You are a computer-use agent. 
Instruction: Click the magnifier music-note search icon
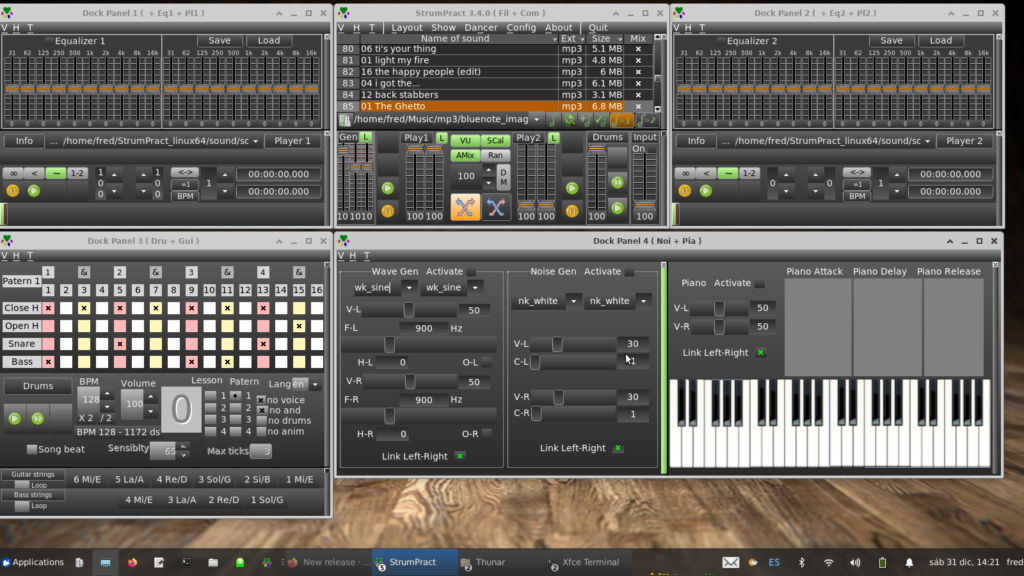569,120
